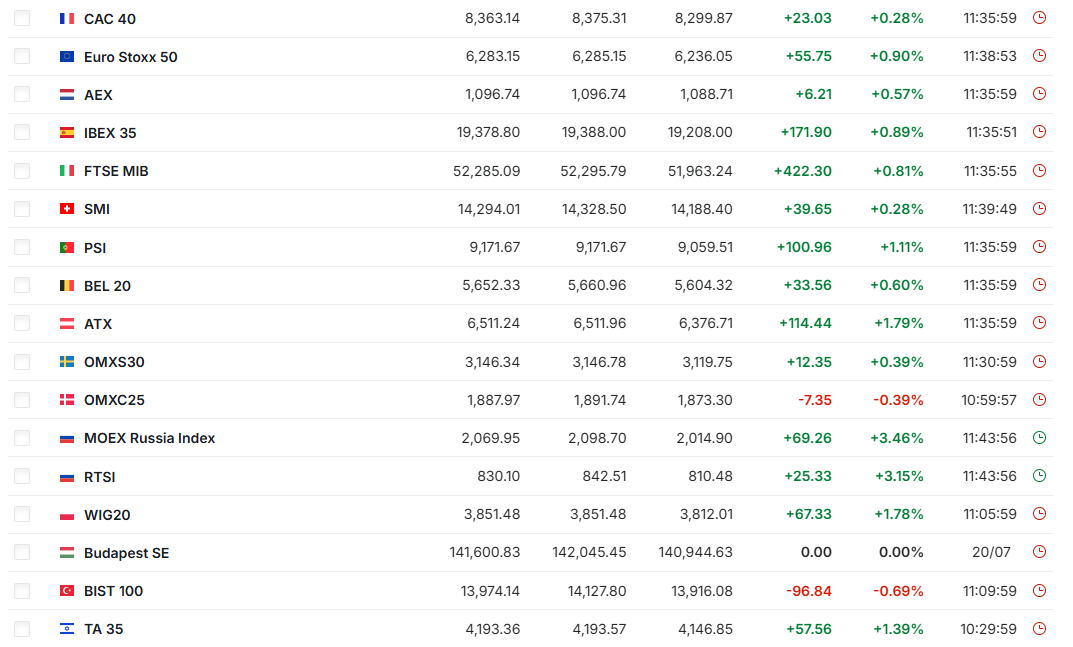This screenshot has width=1073, height=647.
Task: Check the IBEX 35 row checkbox
Action: click(x=22, y=132)
